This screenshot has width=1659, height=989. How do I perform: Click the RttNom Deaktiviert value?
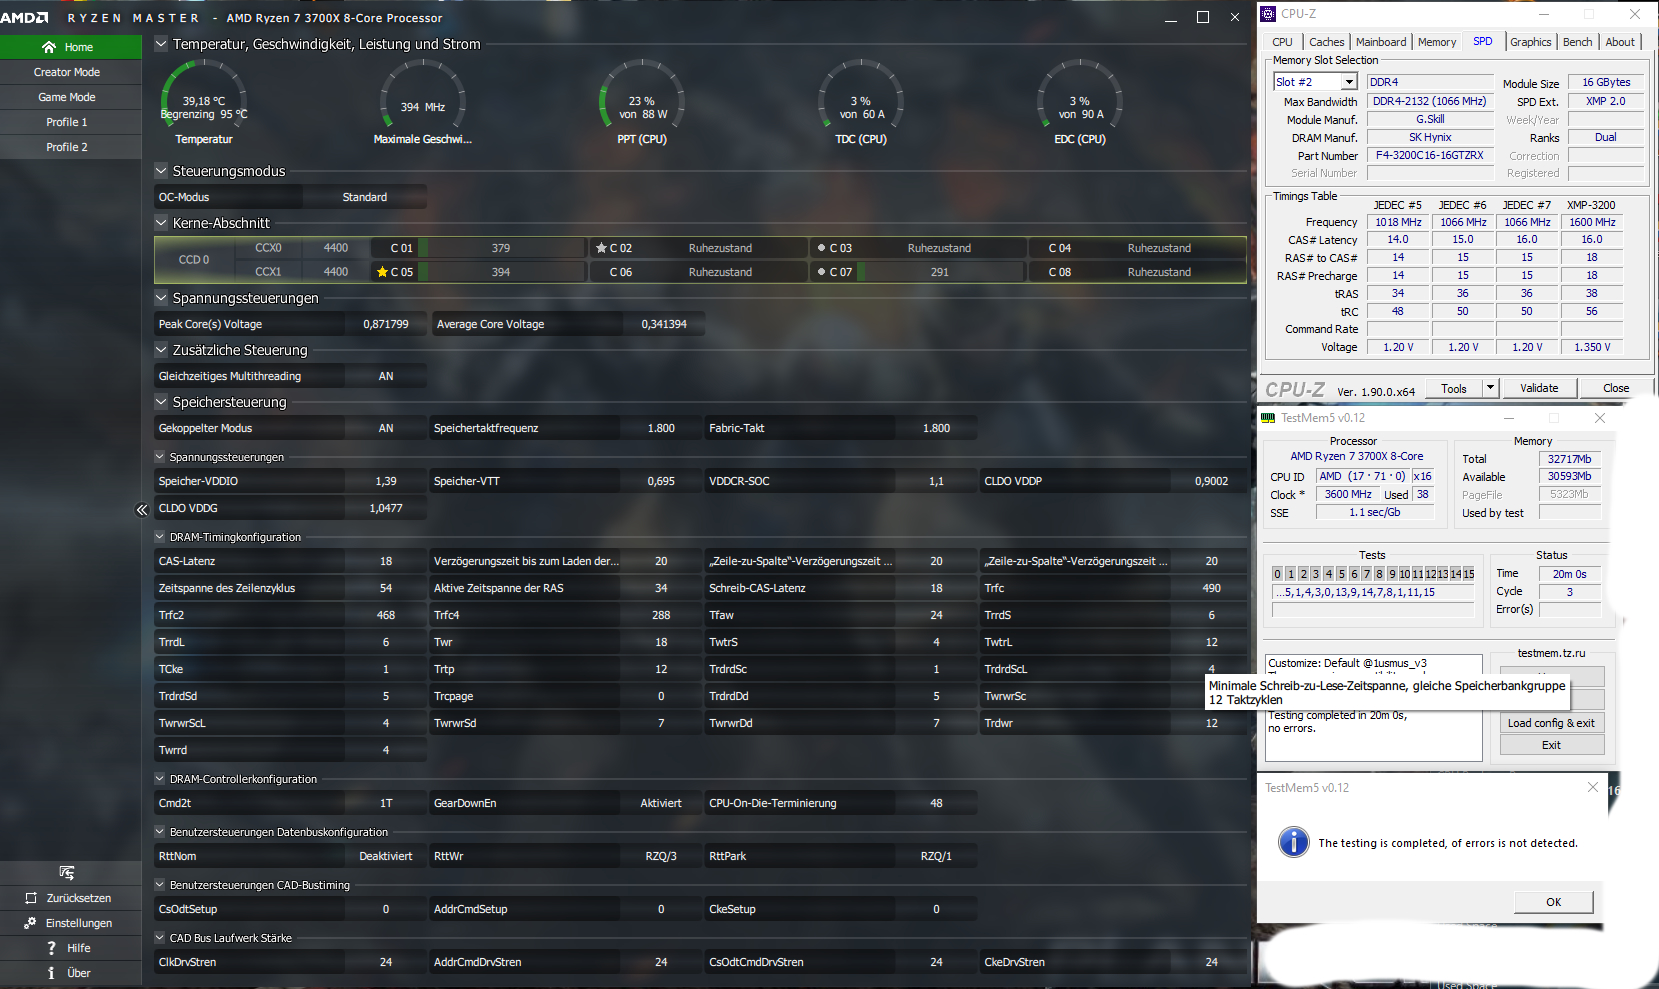click(x=386, y=856)
